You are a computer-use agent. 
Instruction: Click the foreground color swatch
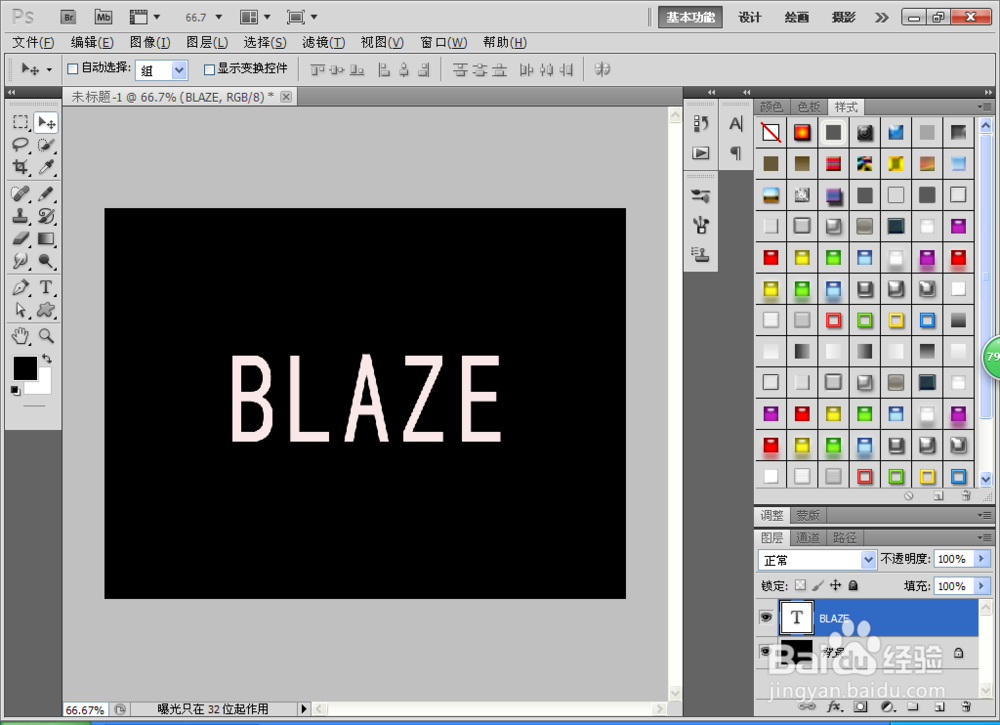coord(26,368)
